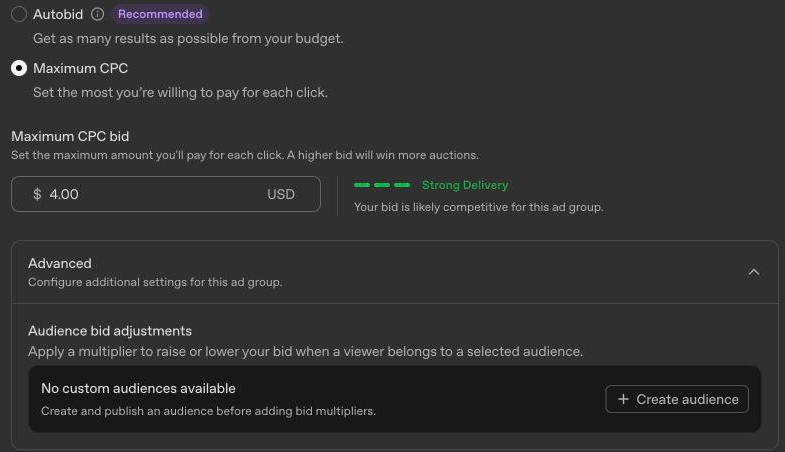
Task: Click the Strong Delivery indicator label
Action: (465, 185)
